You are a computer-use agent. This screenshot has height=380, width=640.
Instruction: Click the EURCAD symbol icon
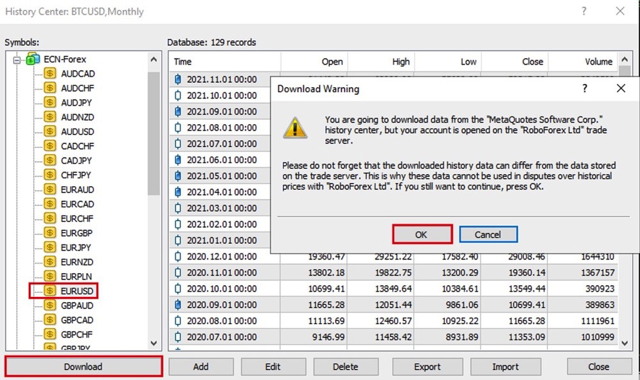(x=50, y=204)
